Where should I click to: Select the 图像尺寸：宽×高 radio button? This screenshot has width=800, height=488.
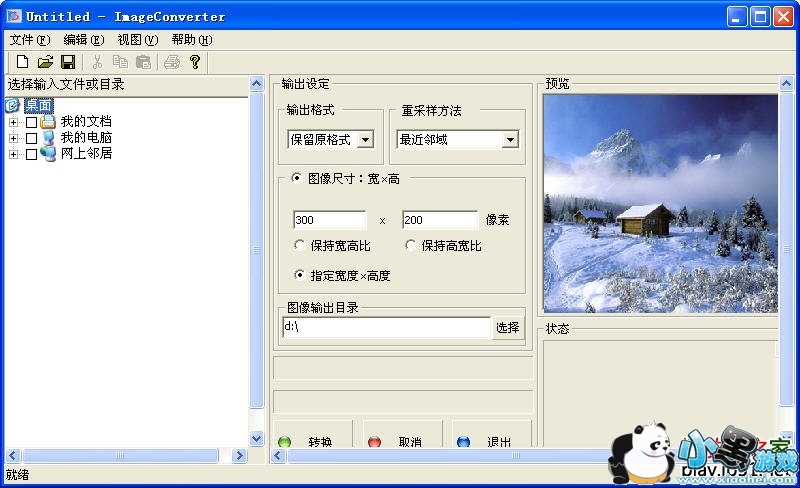[x=296, y=178]
